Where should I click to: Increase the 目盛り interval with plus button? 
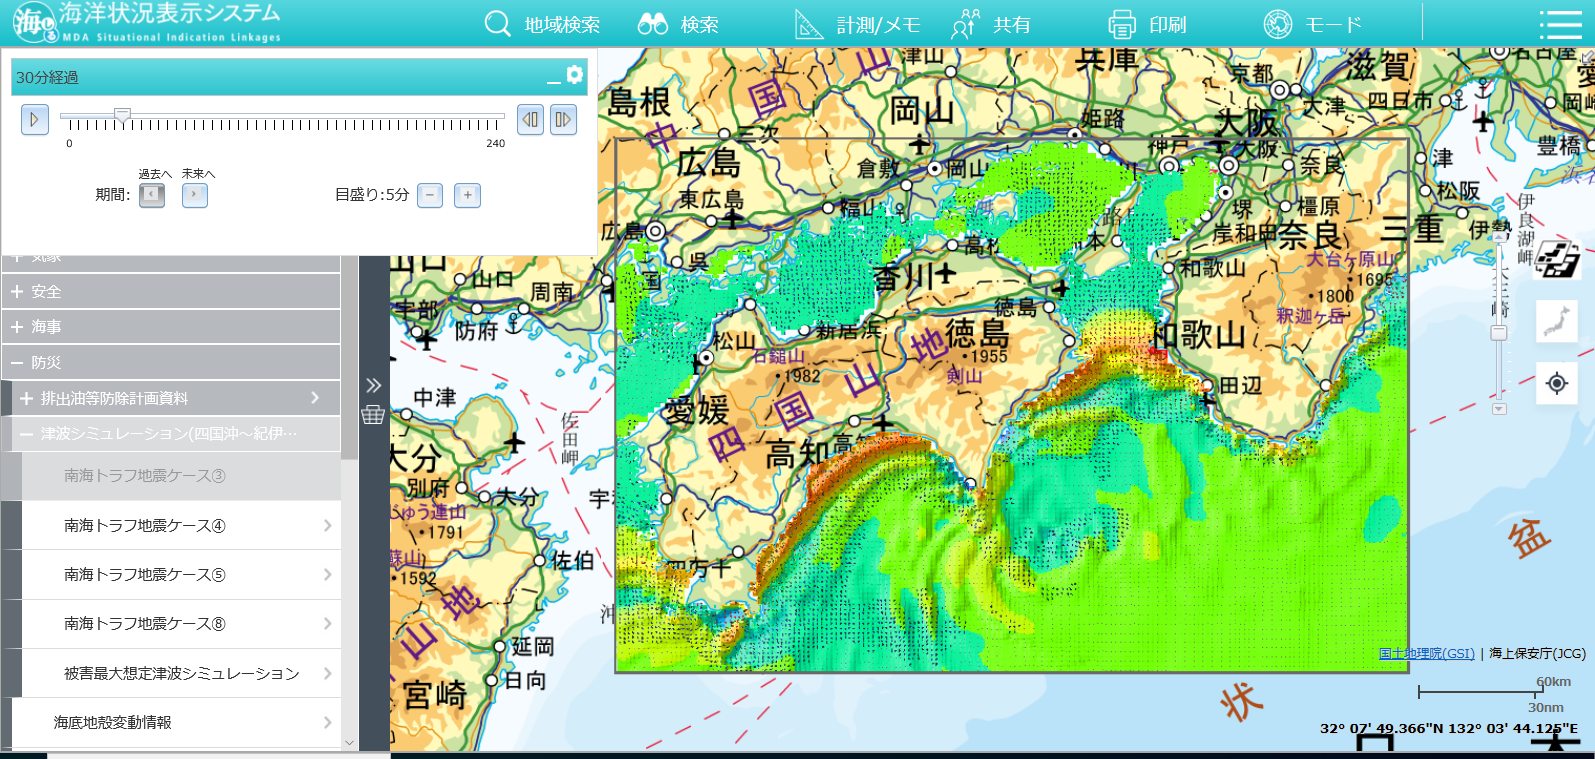[x=467, y=195]
